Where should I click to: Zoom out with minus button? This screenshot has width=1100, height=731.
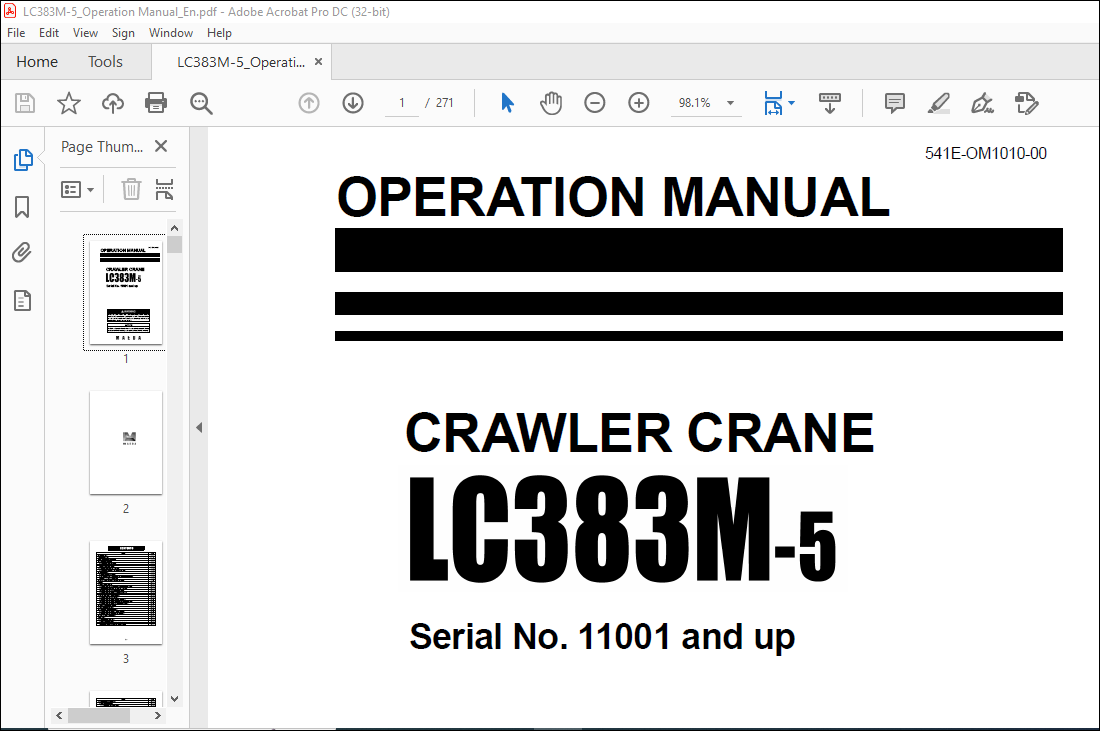(x=594, y=103)
